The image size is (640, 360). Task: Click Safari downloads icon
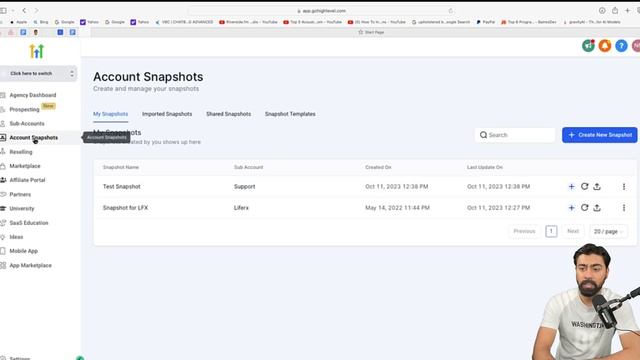click(x=602, y=11)
